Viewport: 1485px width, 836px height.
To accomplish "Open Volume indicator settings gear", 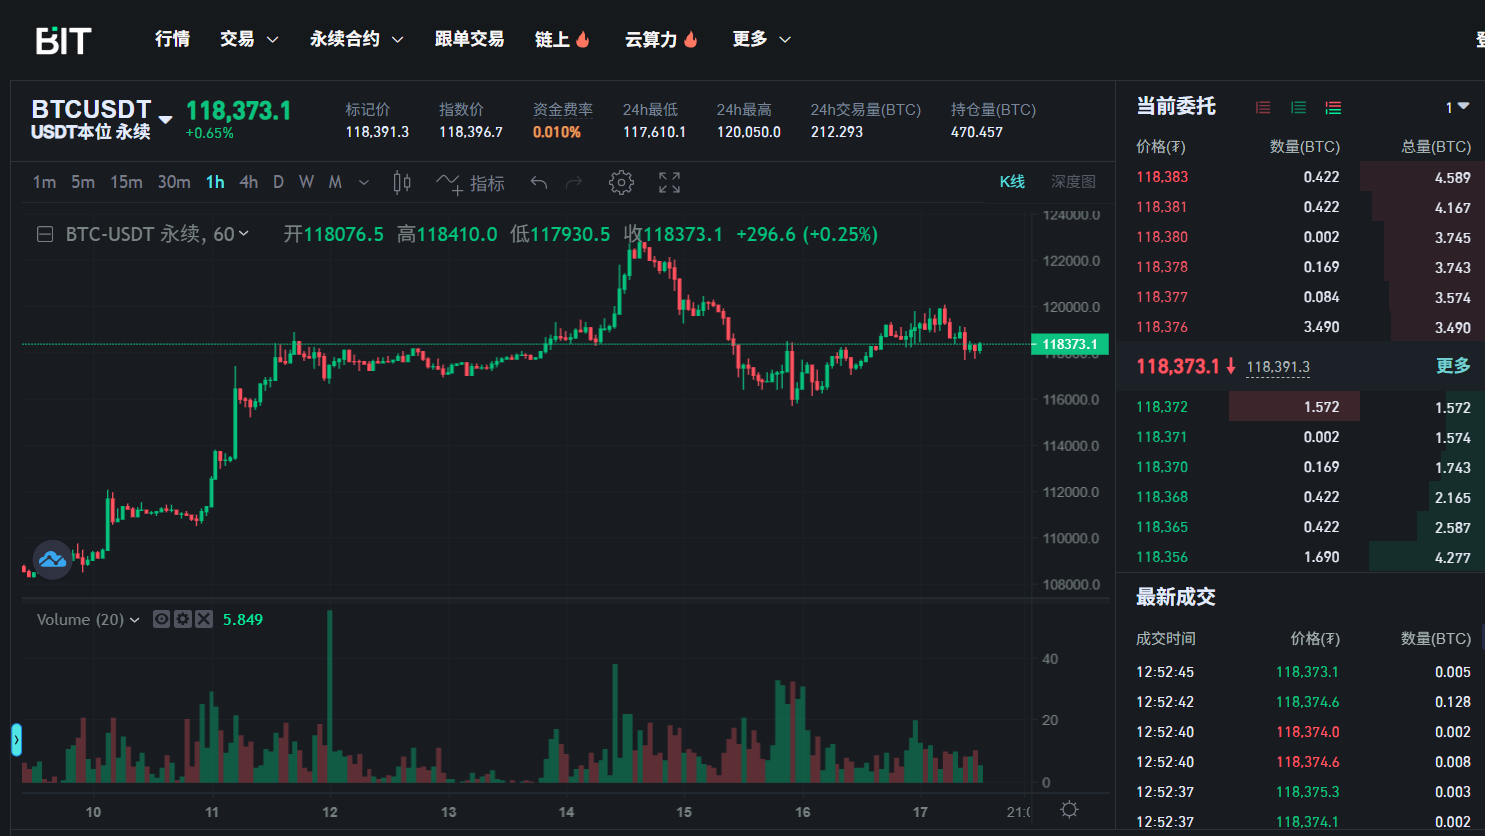I will pyautogui.click(x=182, y=619).
